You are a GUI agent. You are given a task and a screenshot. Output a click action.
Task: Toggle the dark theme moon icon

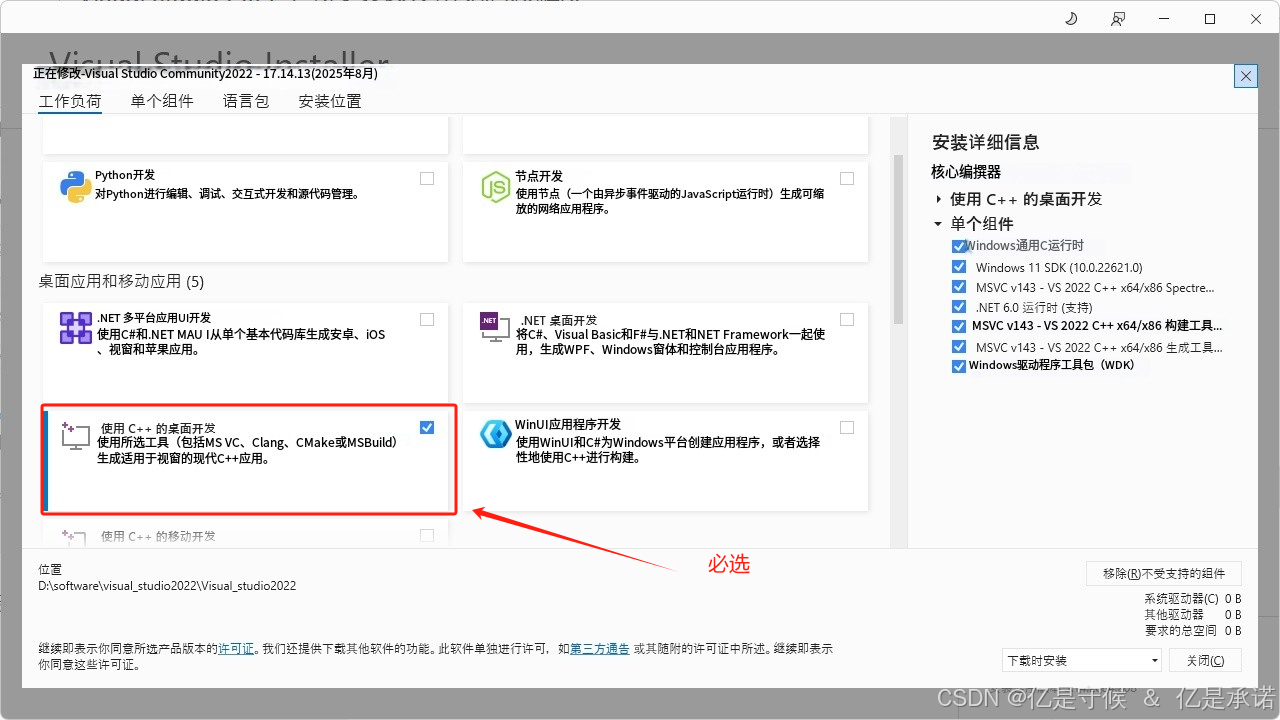pos(1072,19)
